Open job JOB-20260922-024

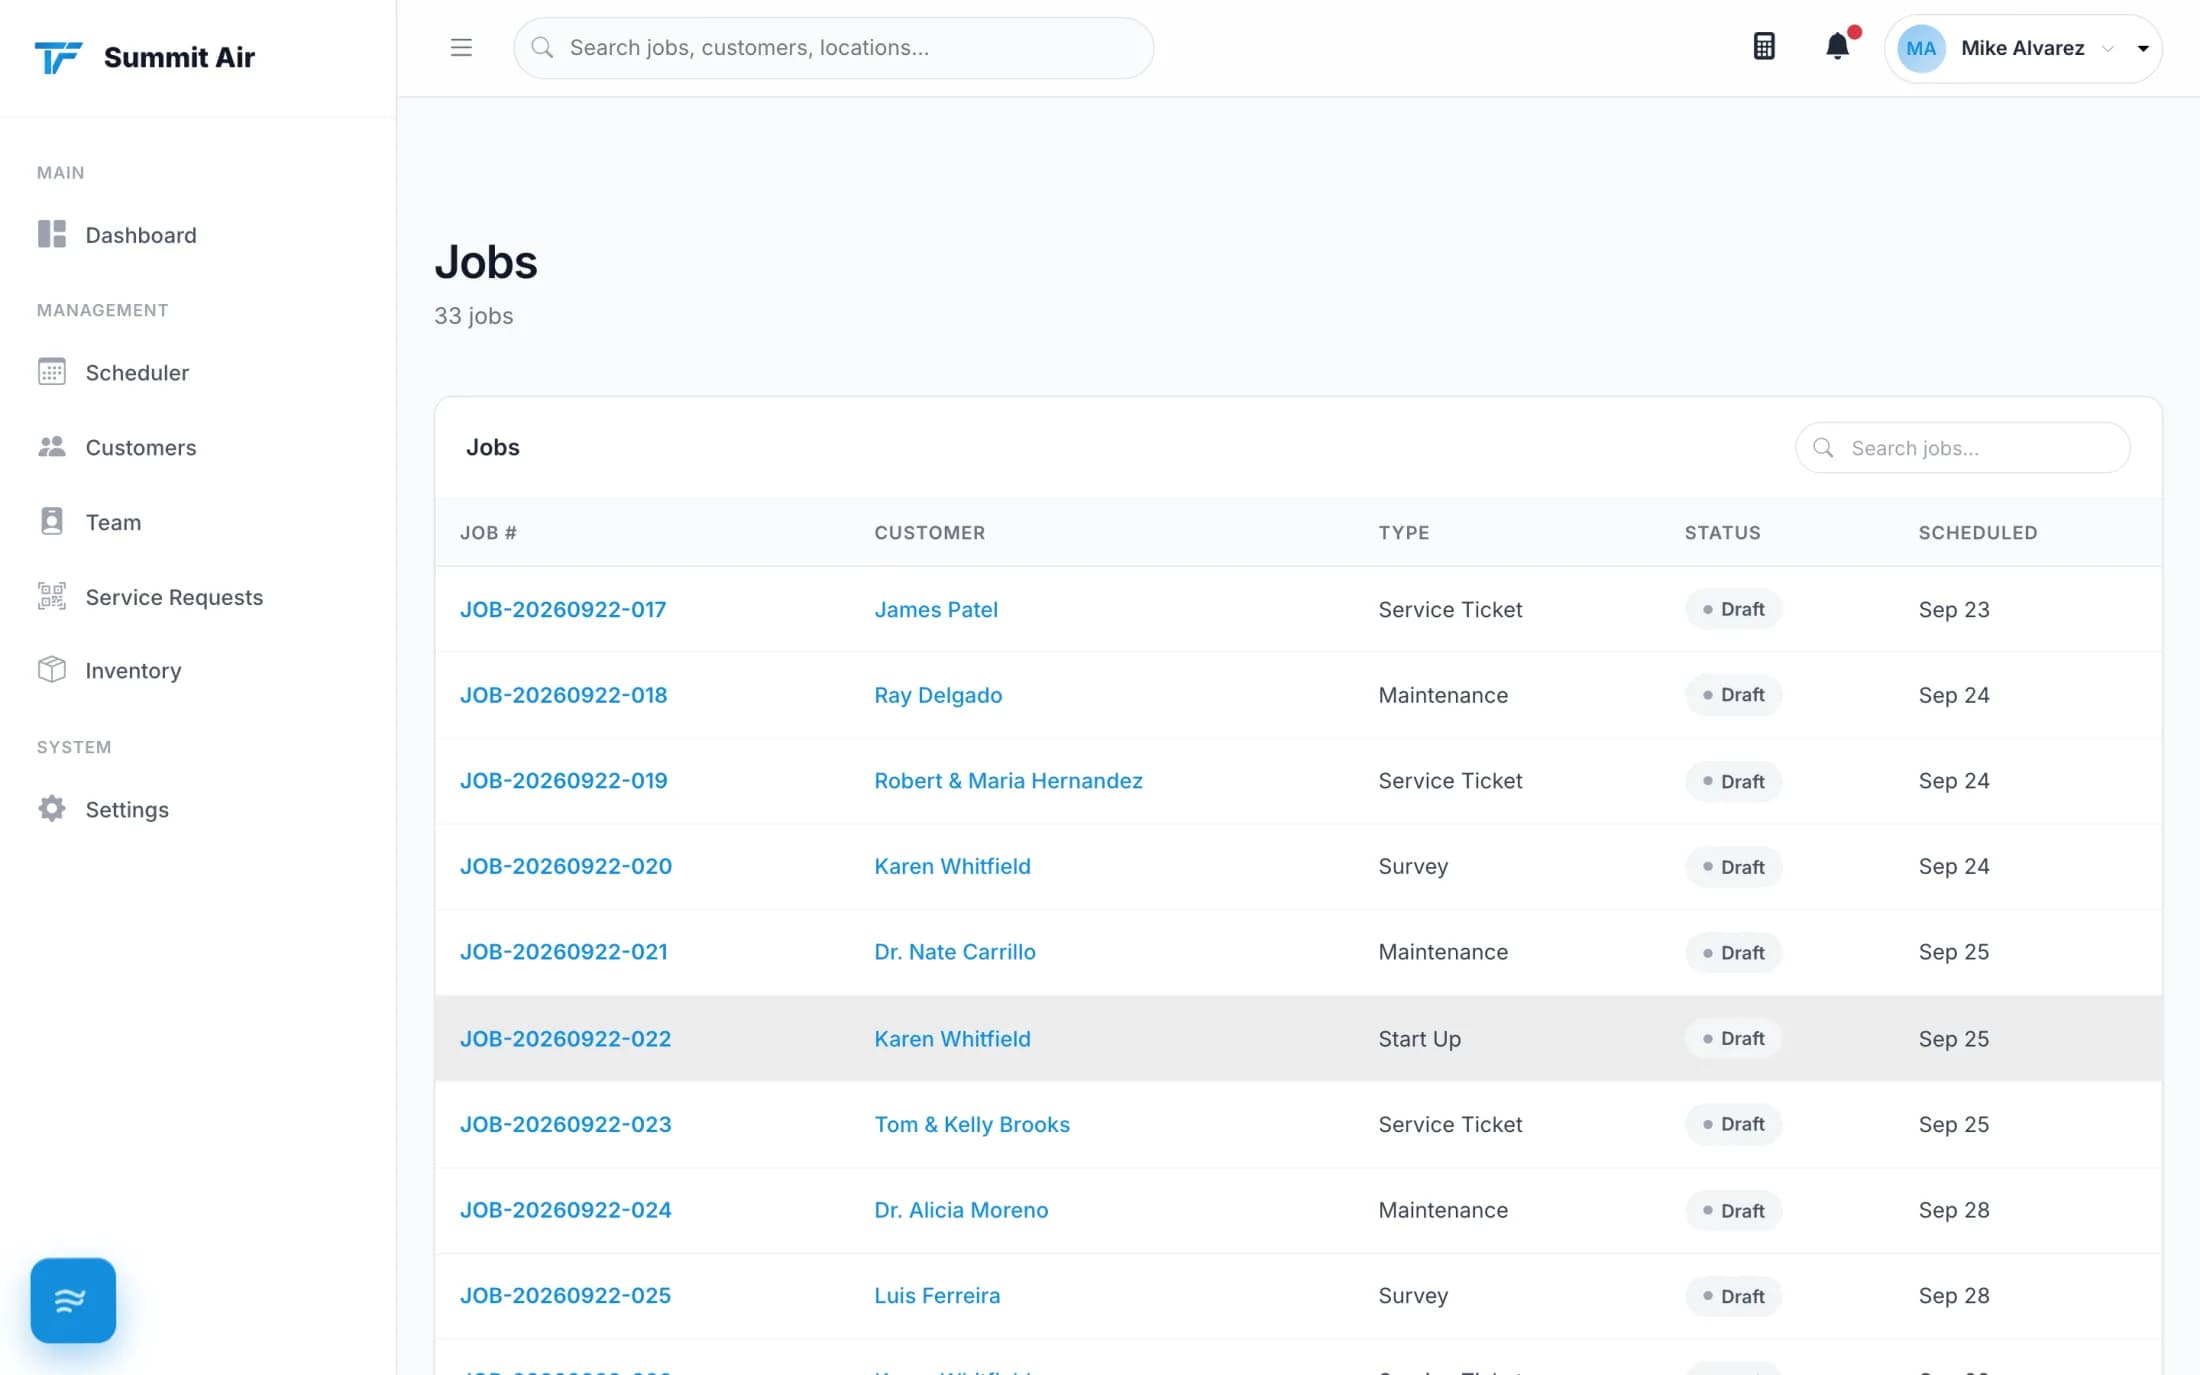tap(566, 1209)
